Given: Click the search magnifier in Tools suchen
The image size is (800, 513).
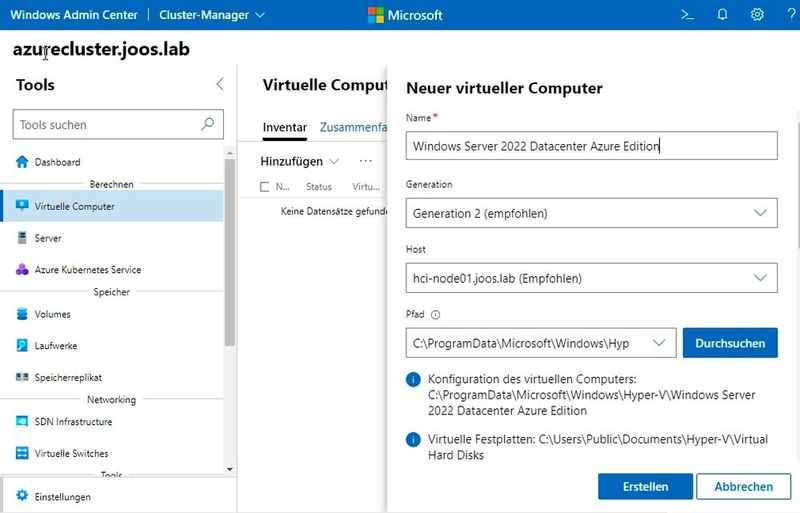Looking at the screenshot, I should click(x=208, y=124).
